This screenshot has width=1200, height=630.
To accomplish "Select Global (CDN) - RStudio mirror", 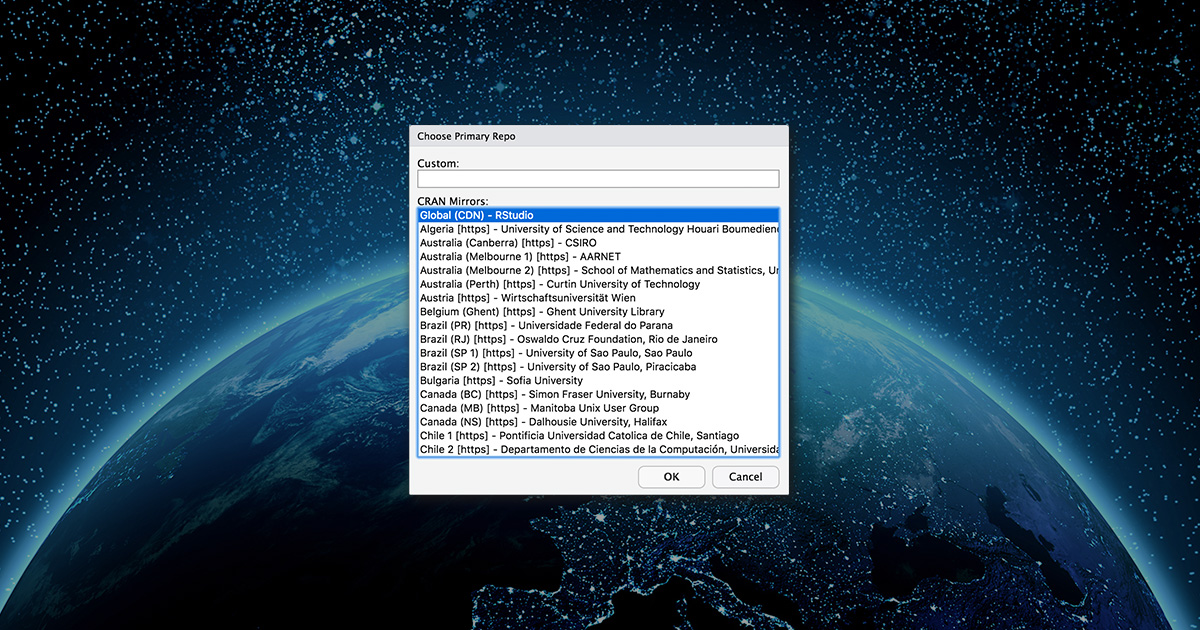I will (598, 215).
